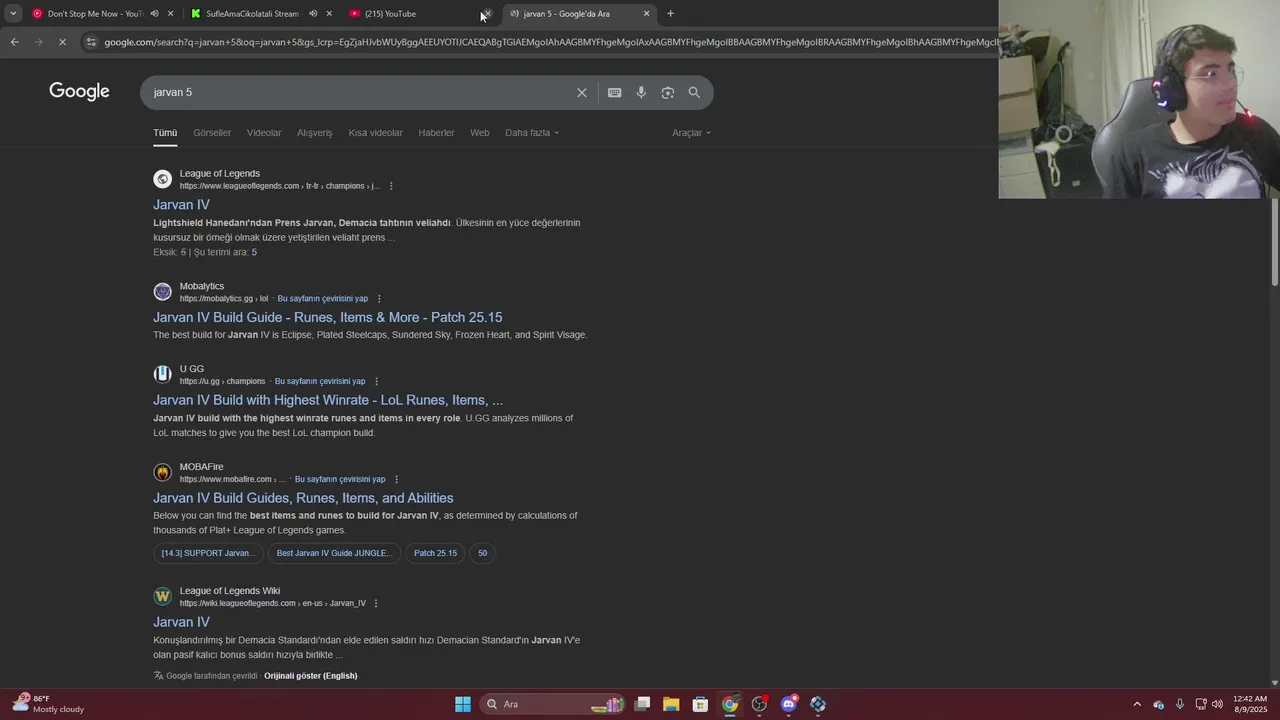Image resolution: width=1280 pixels, height=720 pixels.
Task: Click the Google logo
Action: pos(79,92)
